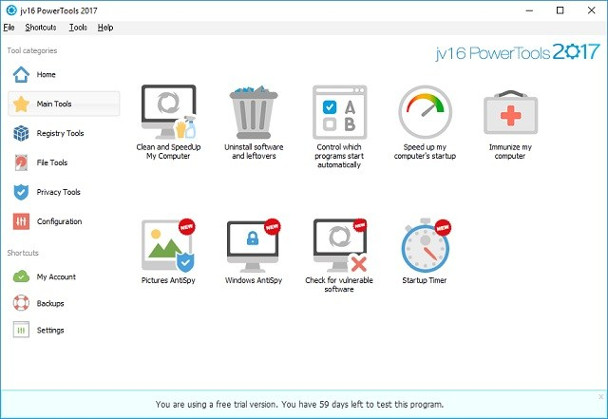Image resolution: width=608 pixels, height=419 pixels.
Task: Select Registry Tools category
Action: pyautogui.click(x=64, y=133)
